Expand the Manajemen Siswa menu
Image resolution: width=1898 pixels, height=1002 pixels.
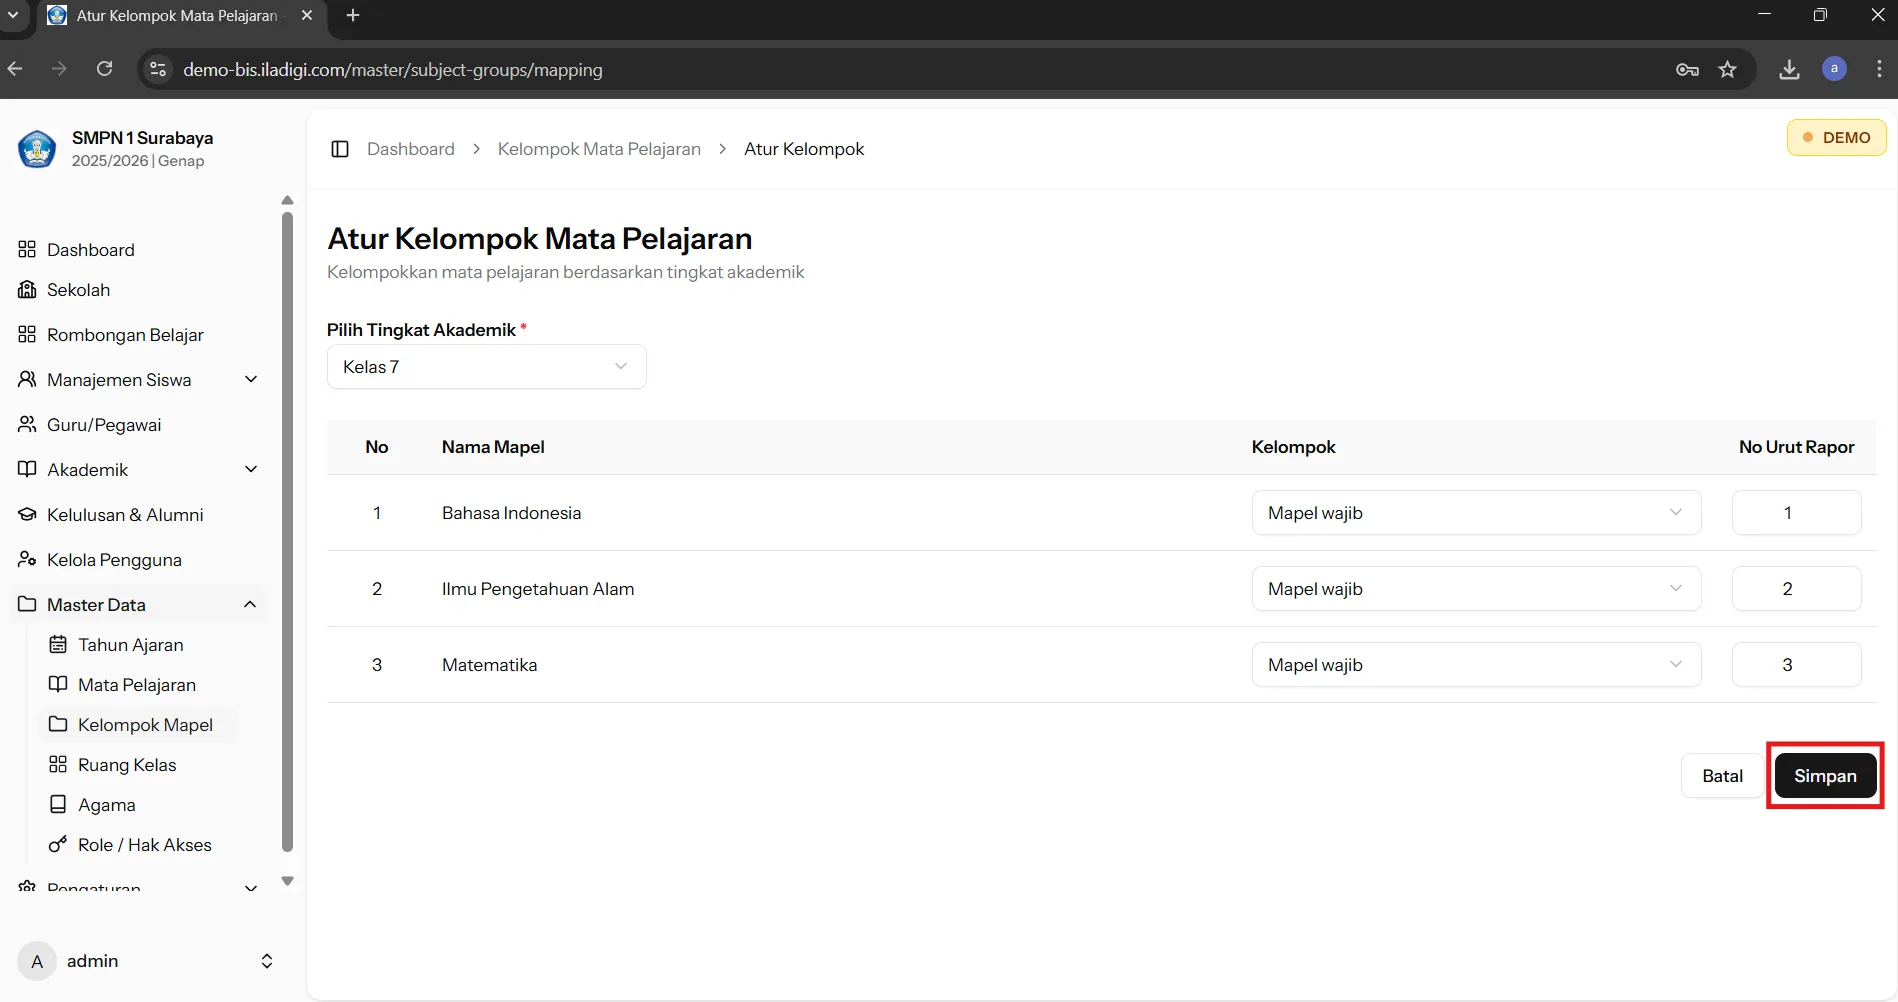(138, 380)
